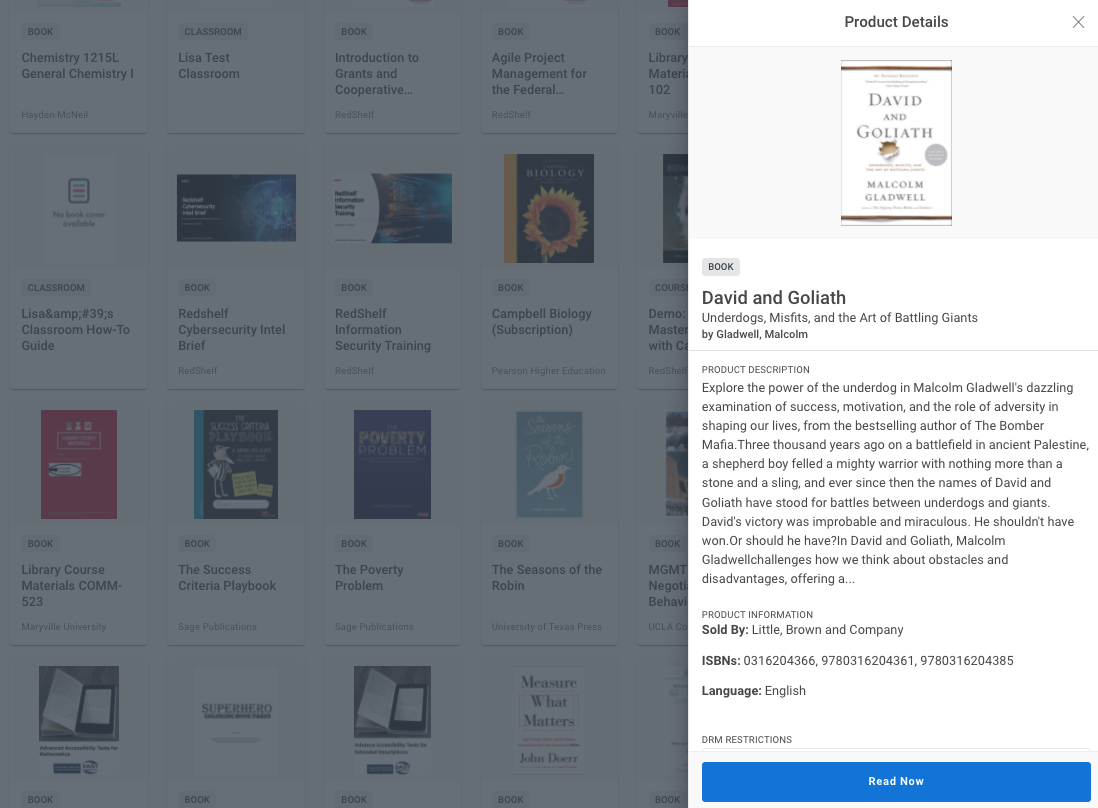Click the BOOK tag on The Poverty Problem
Viewport: 1098px width, 808px height.
(354, 544)
